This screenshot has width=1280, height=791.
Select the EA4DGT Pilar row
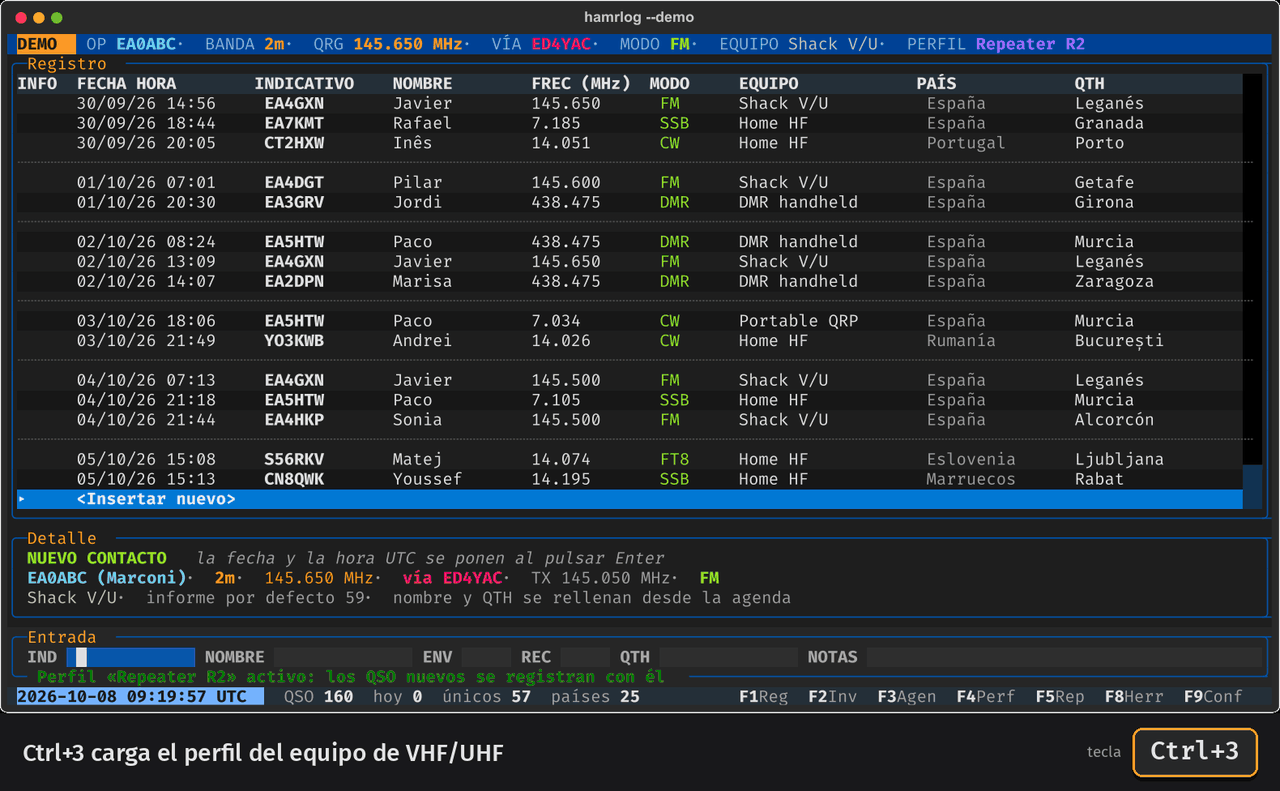click(x=630, y=182)
